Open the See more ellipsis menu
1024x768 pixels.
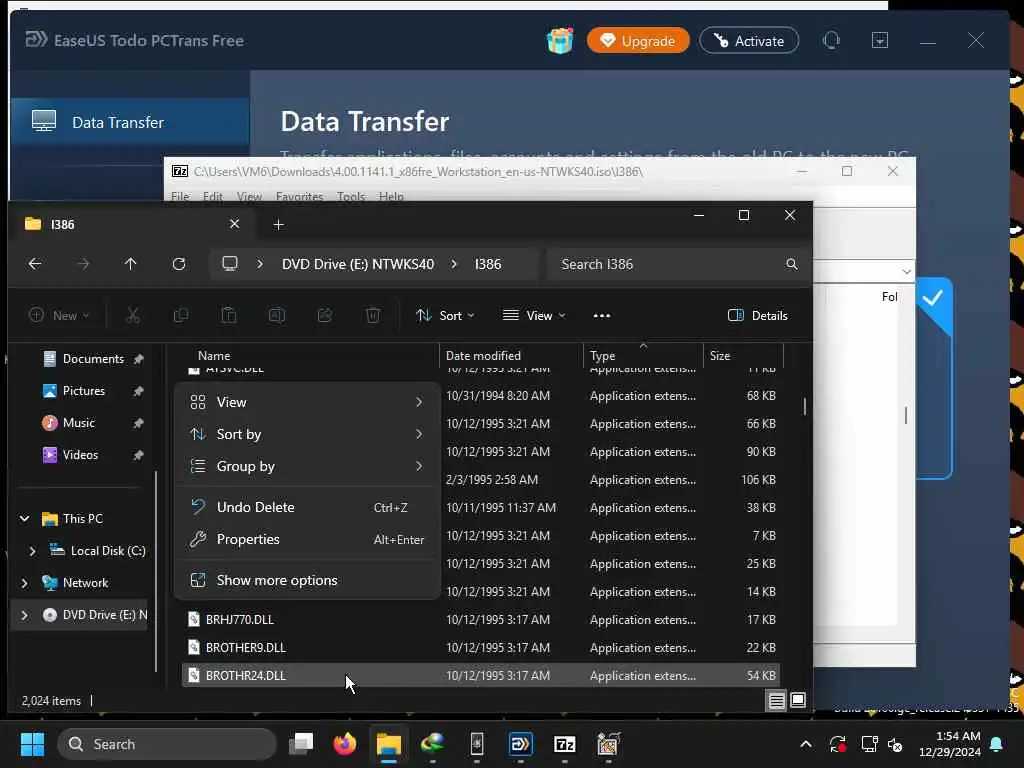click(x=601, y=315)
